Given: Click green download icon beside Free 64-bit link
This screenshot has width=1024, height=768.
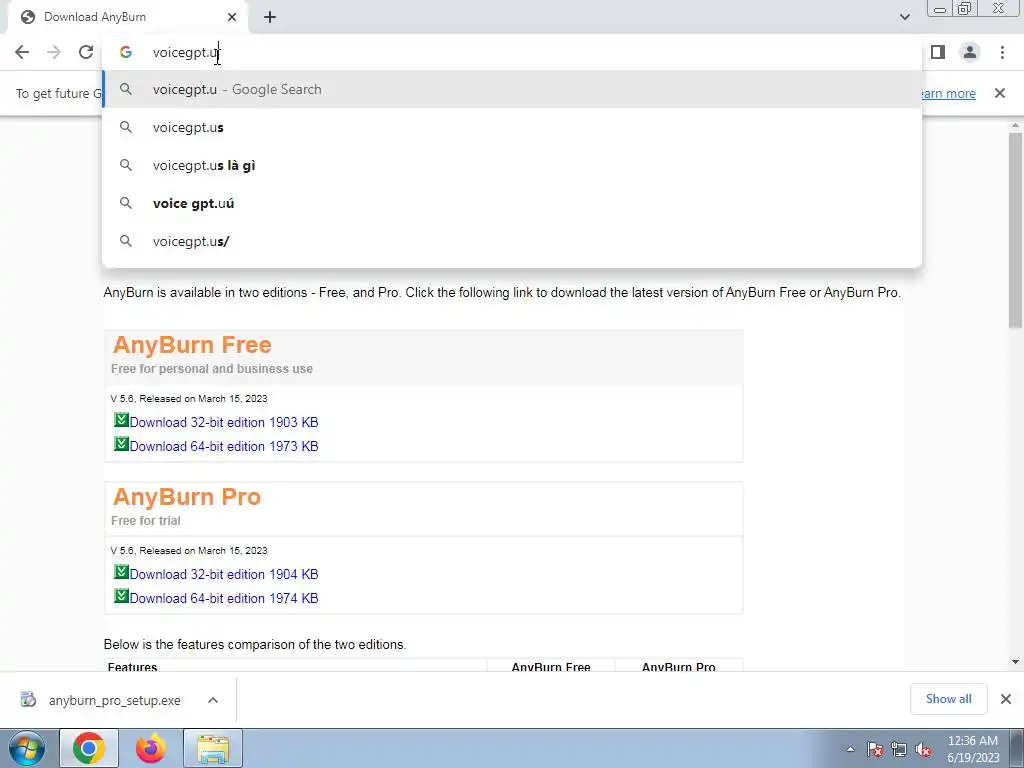Looking at the screenshot, I should pos(121,444).
